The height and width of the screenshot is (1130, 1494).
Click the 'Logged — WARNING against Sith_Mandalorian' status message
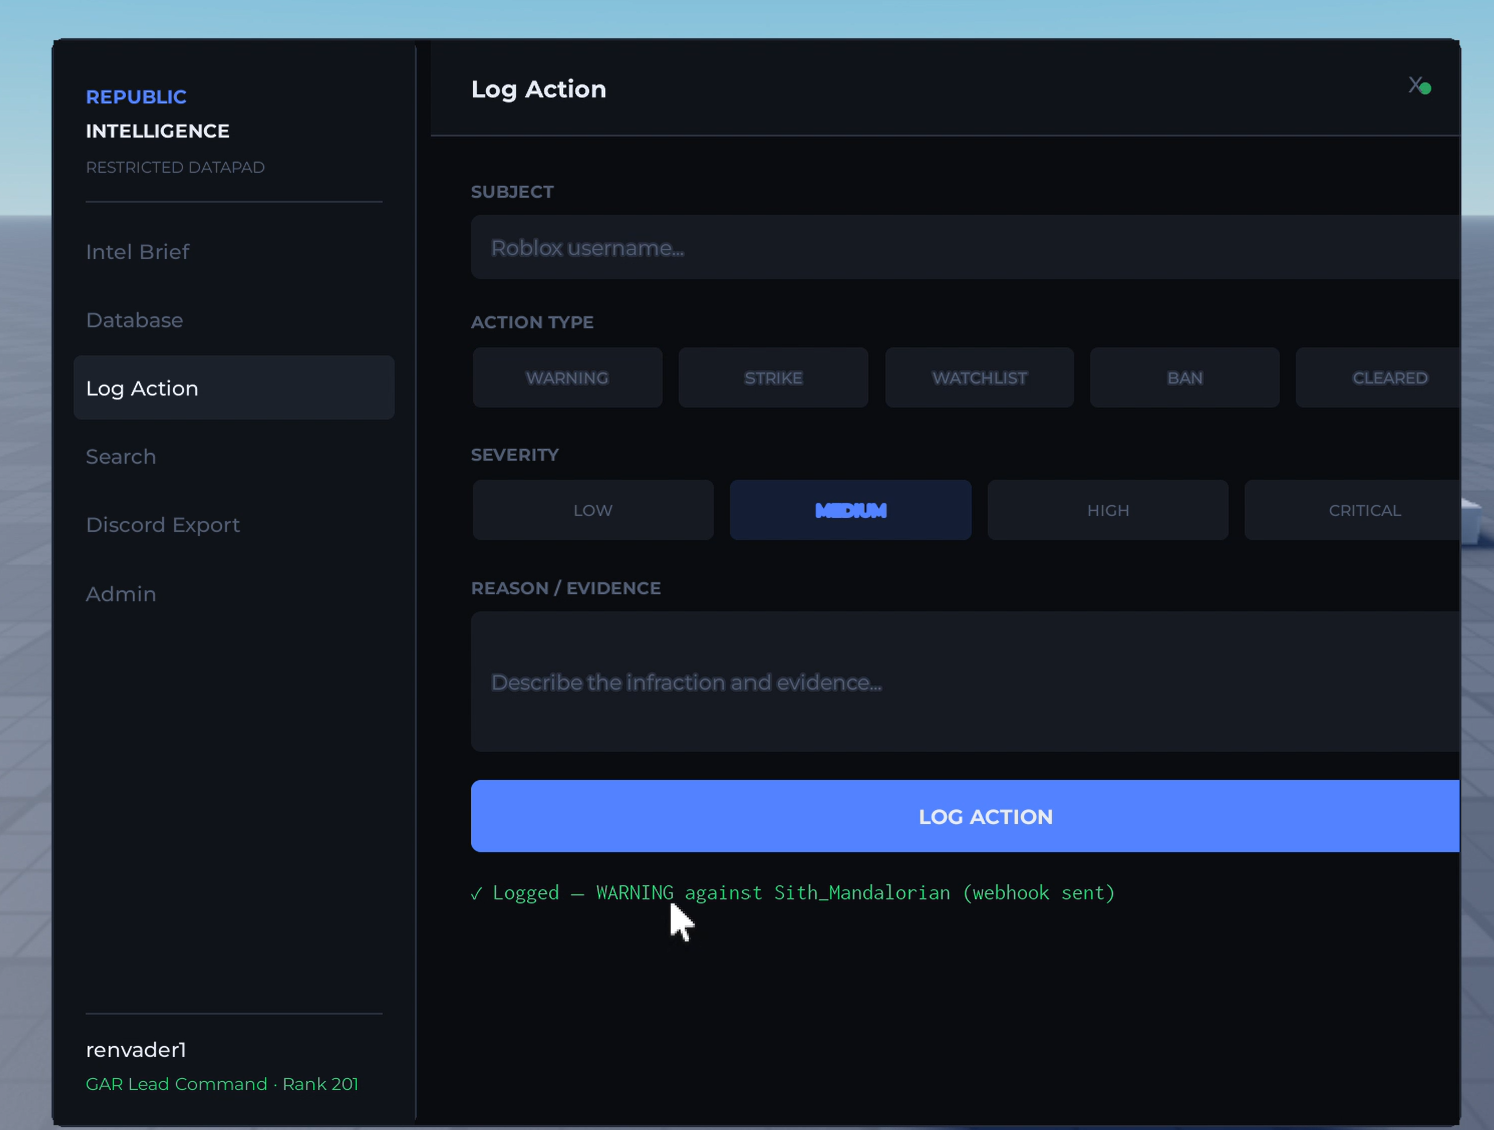tap(793, 893)
